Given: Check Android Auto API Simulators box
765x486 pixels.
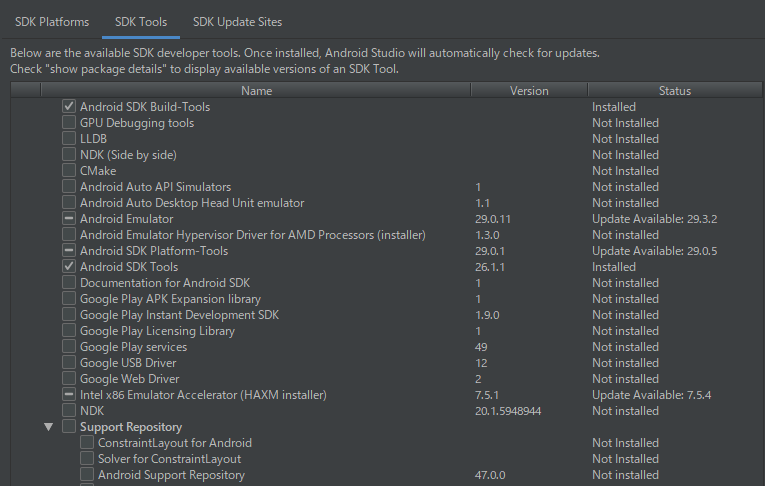Looking at the screenshot, I should click(x=69, y=186).
